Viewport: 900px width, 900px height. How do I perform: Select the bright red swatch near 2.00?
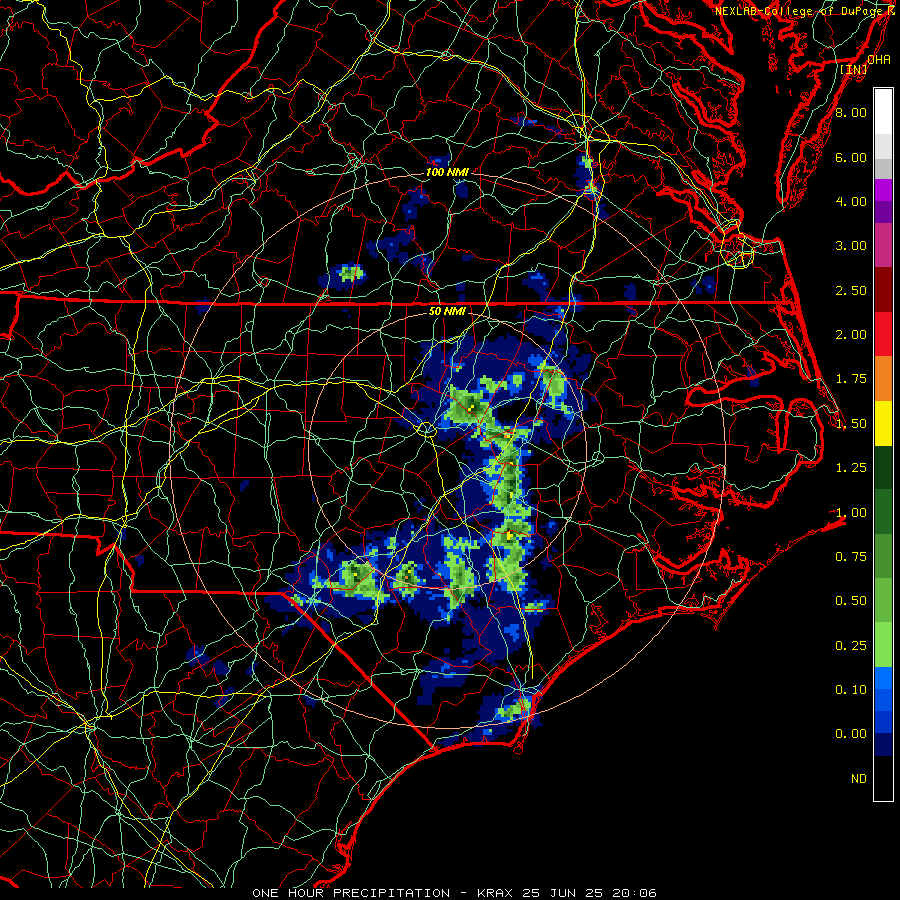pos(883,334)
